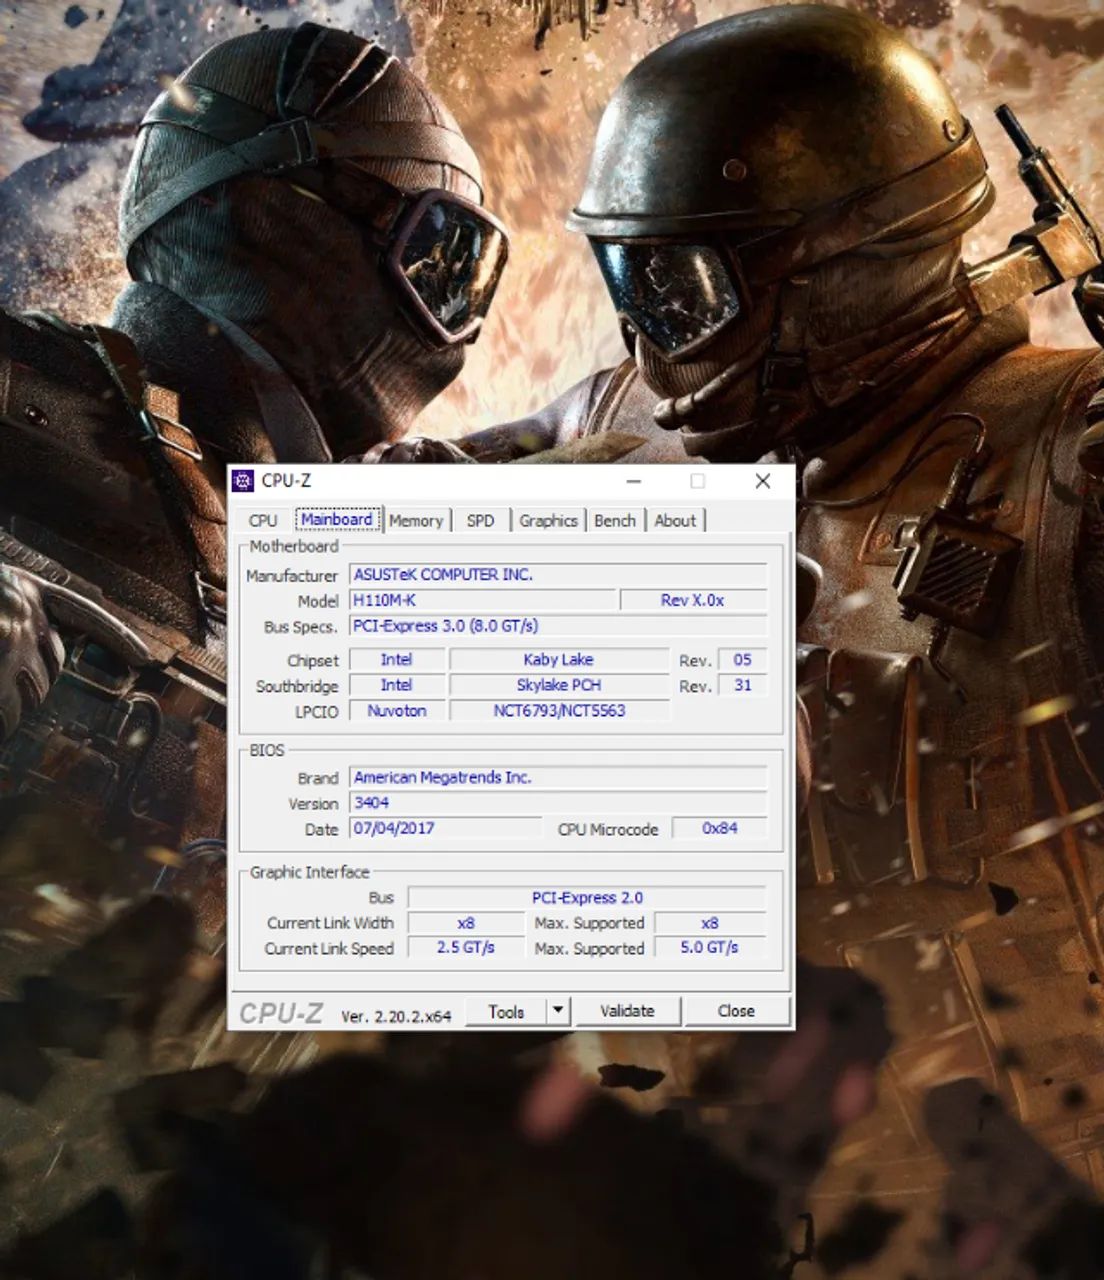Click the BIOS date 07/04/2017
Screen dimensions: 1104x1280
pyautogui.click(x=445, y=828)
